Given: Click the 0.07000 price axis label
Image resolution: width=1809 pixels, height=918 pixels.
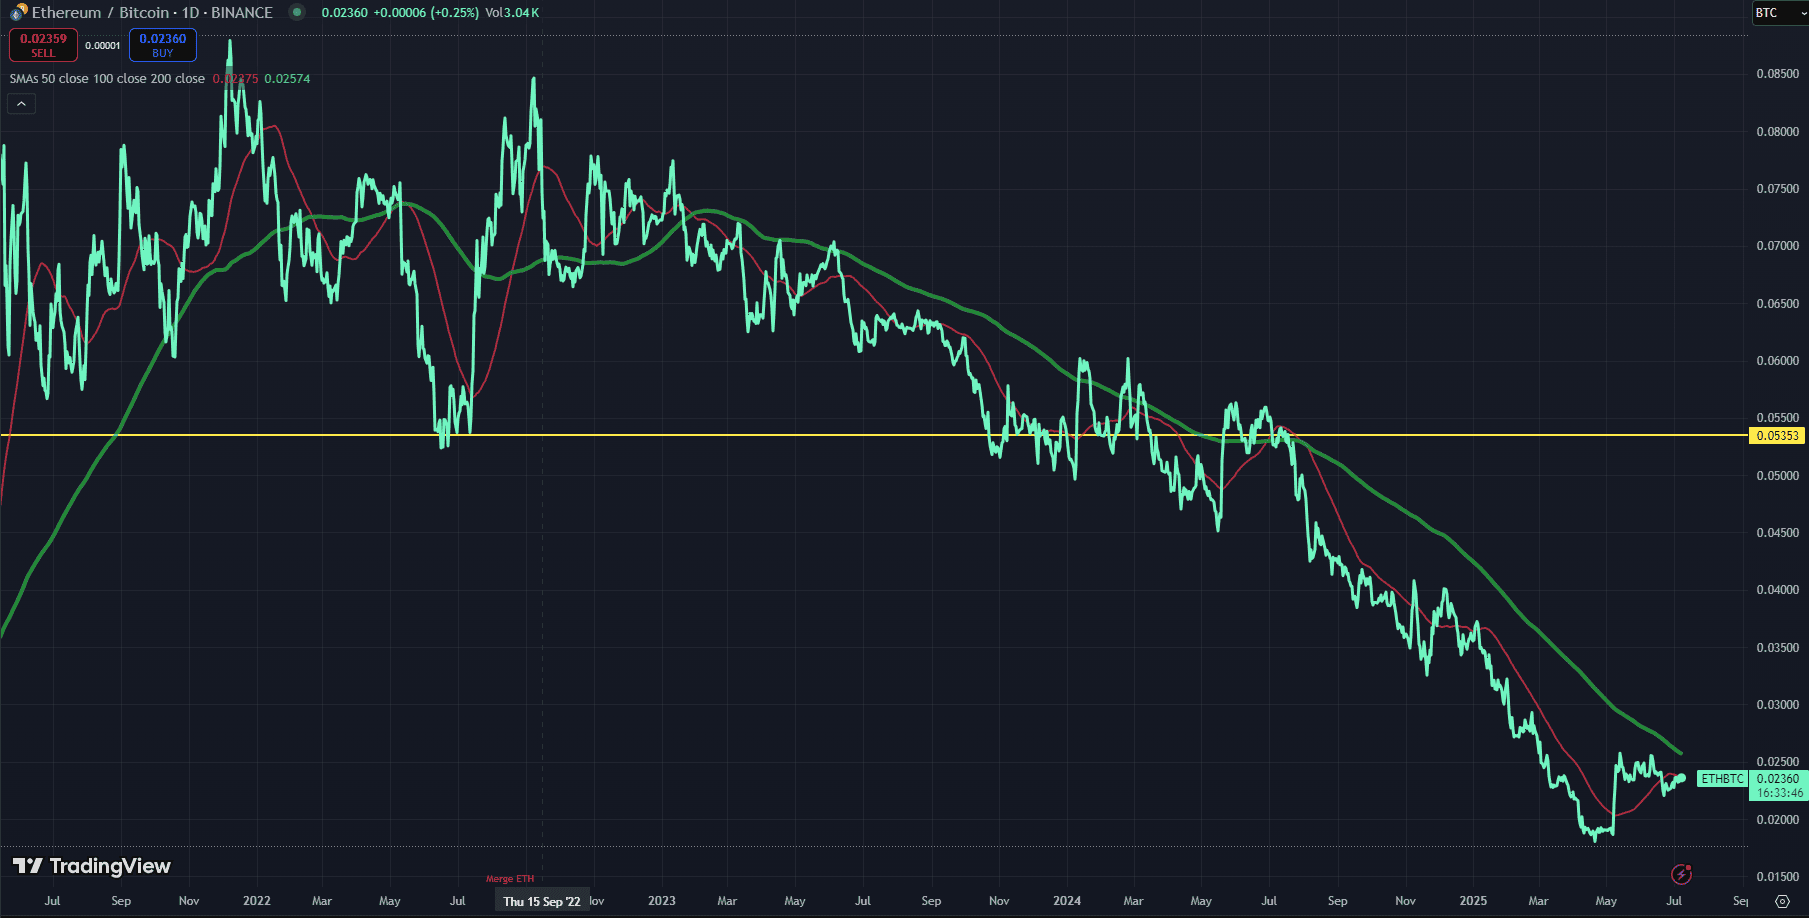Looking at the screenshot, I should click(x=1777, y=246).
